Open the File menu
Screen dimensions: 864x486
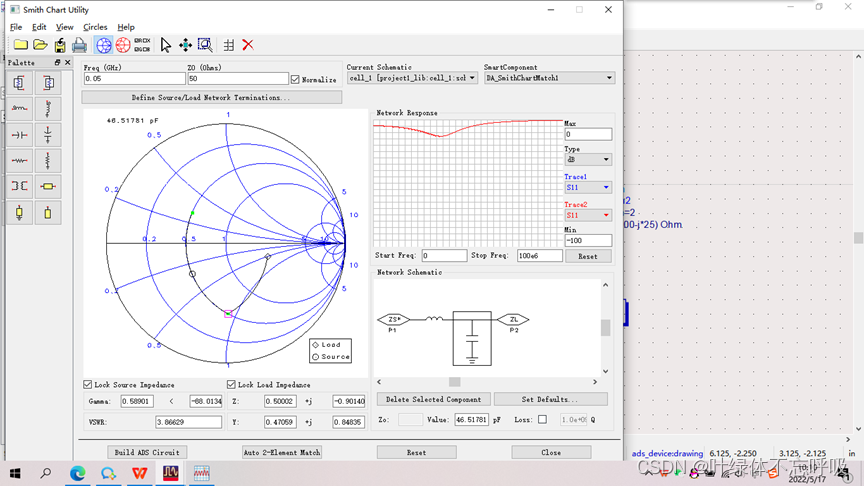coord(16,27)
